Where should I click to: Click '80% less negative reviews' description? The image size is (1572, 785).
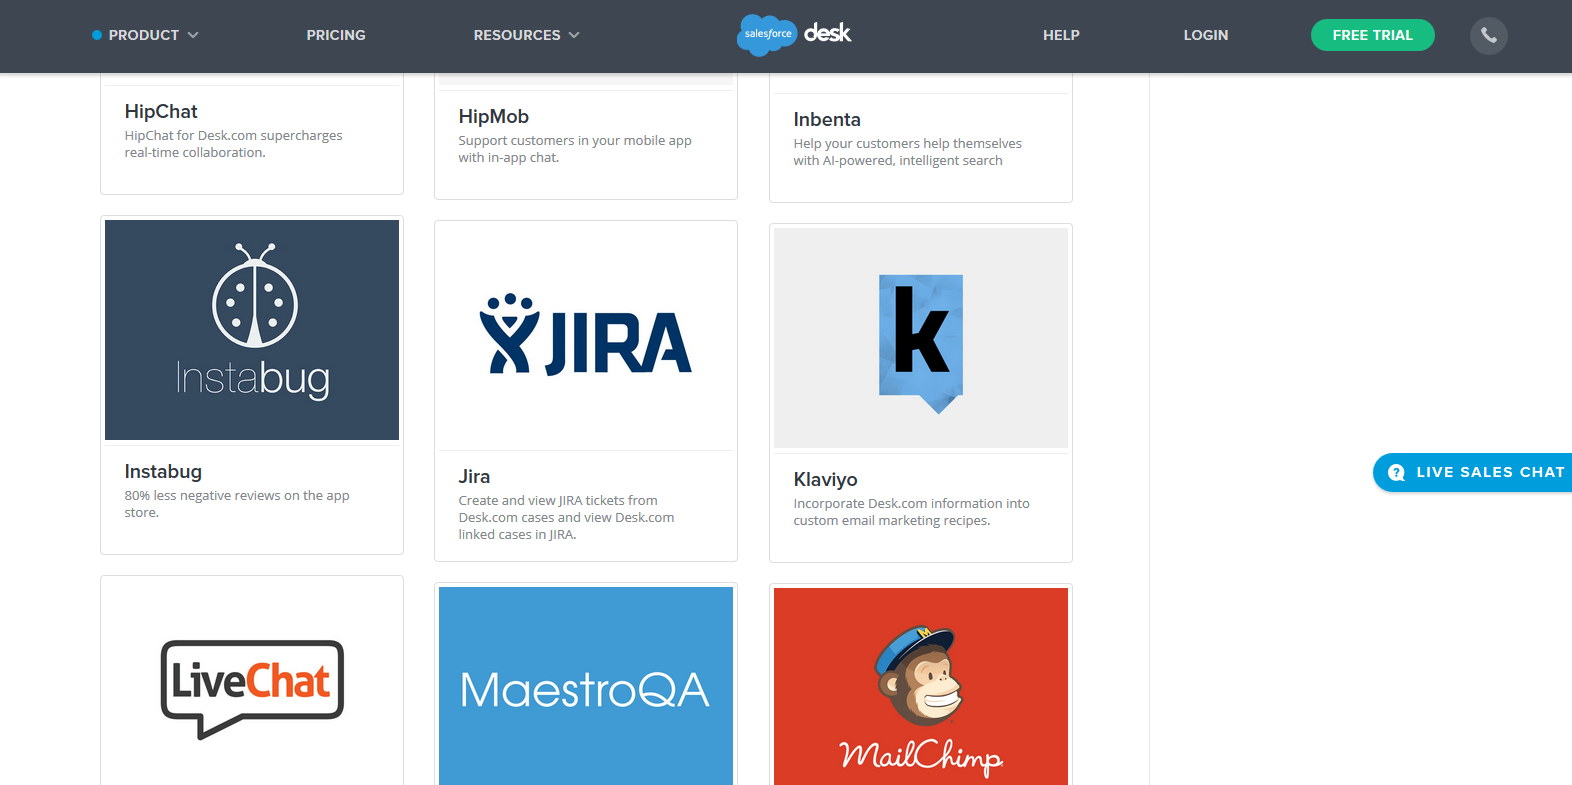(237, 504)
